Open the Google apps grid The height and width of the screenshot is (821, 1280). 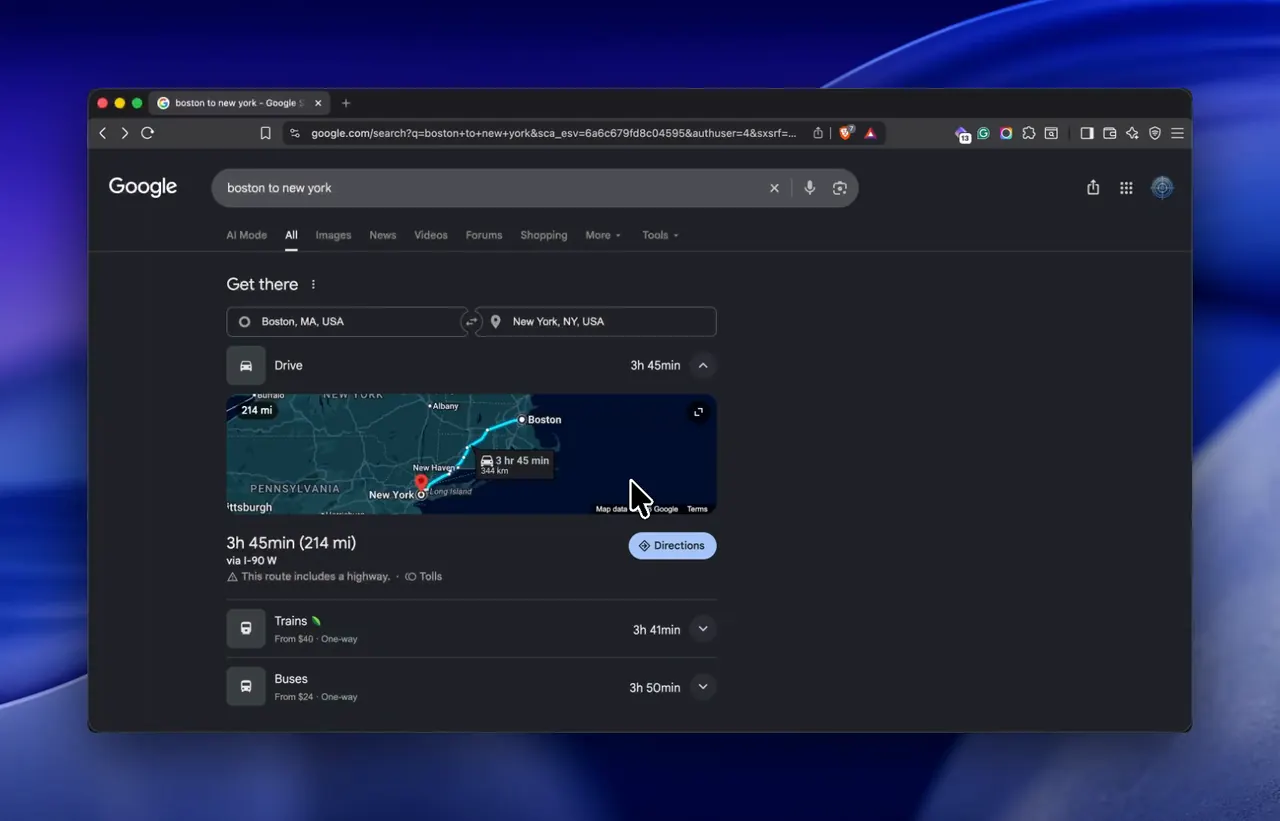tap(1126, 188)
